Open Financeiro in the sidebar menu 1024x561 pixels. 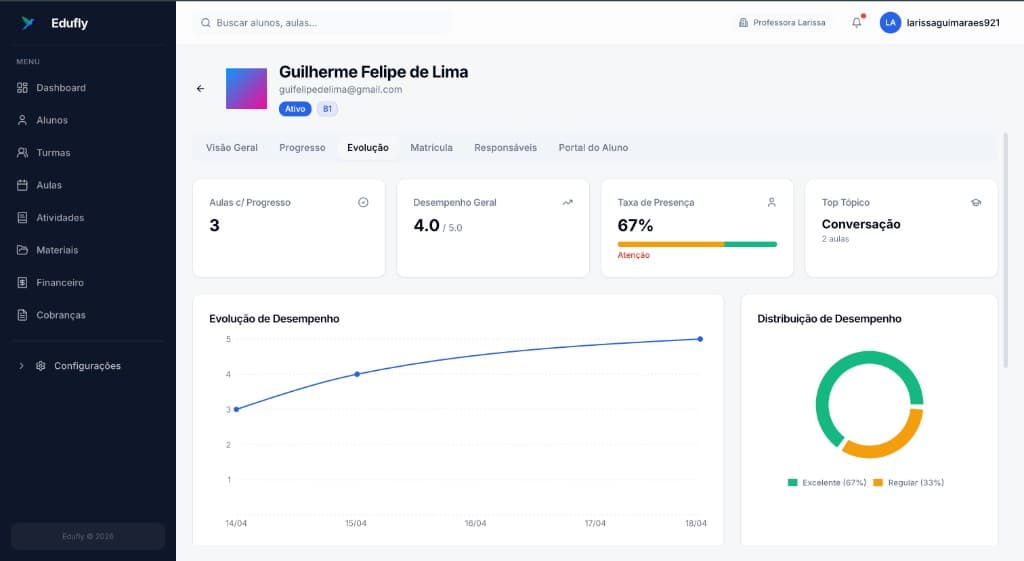pos(60,283)
